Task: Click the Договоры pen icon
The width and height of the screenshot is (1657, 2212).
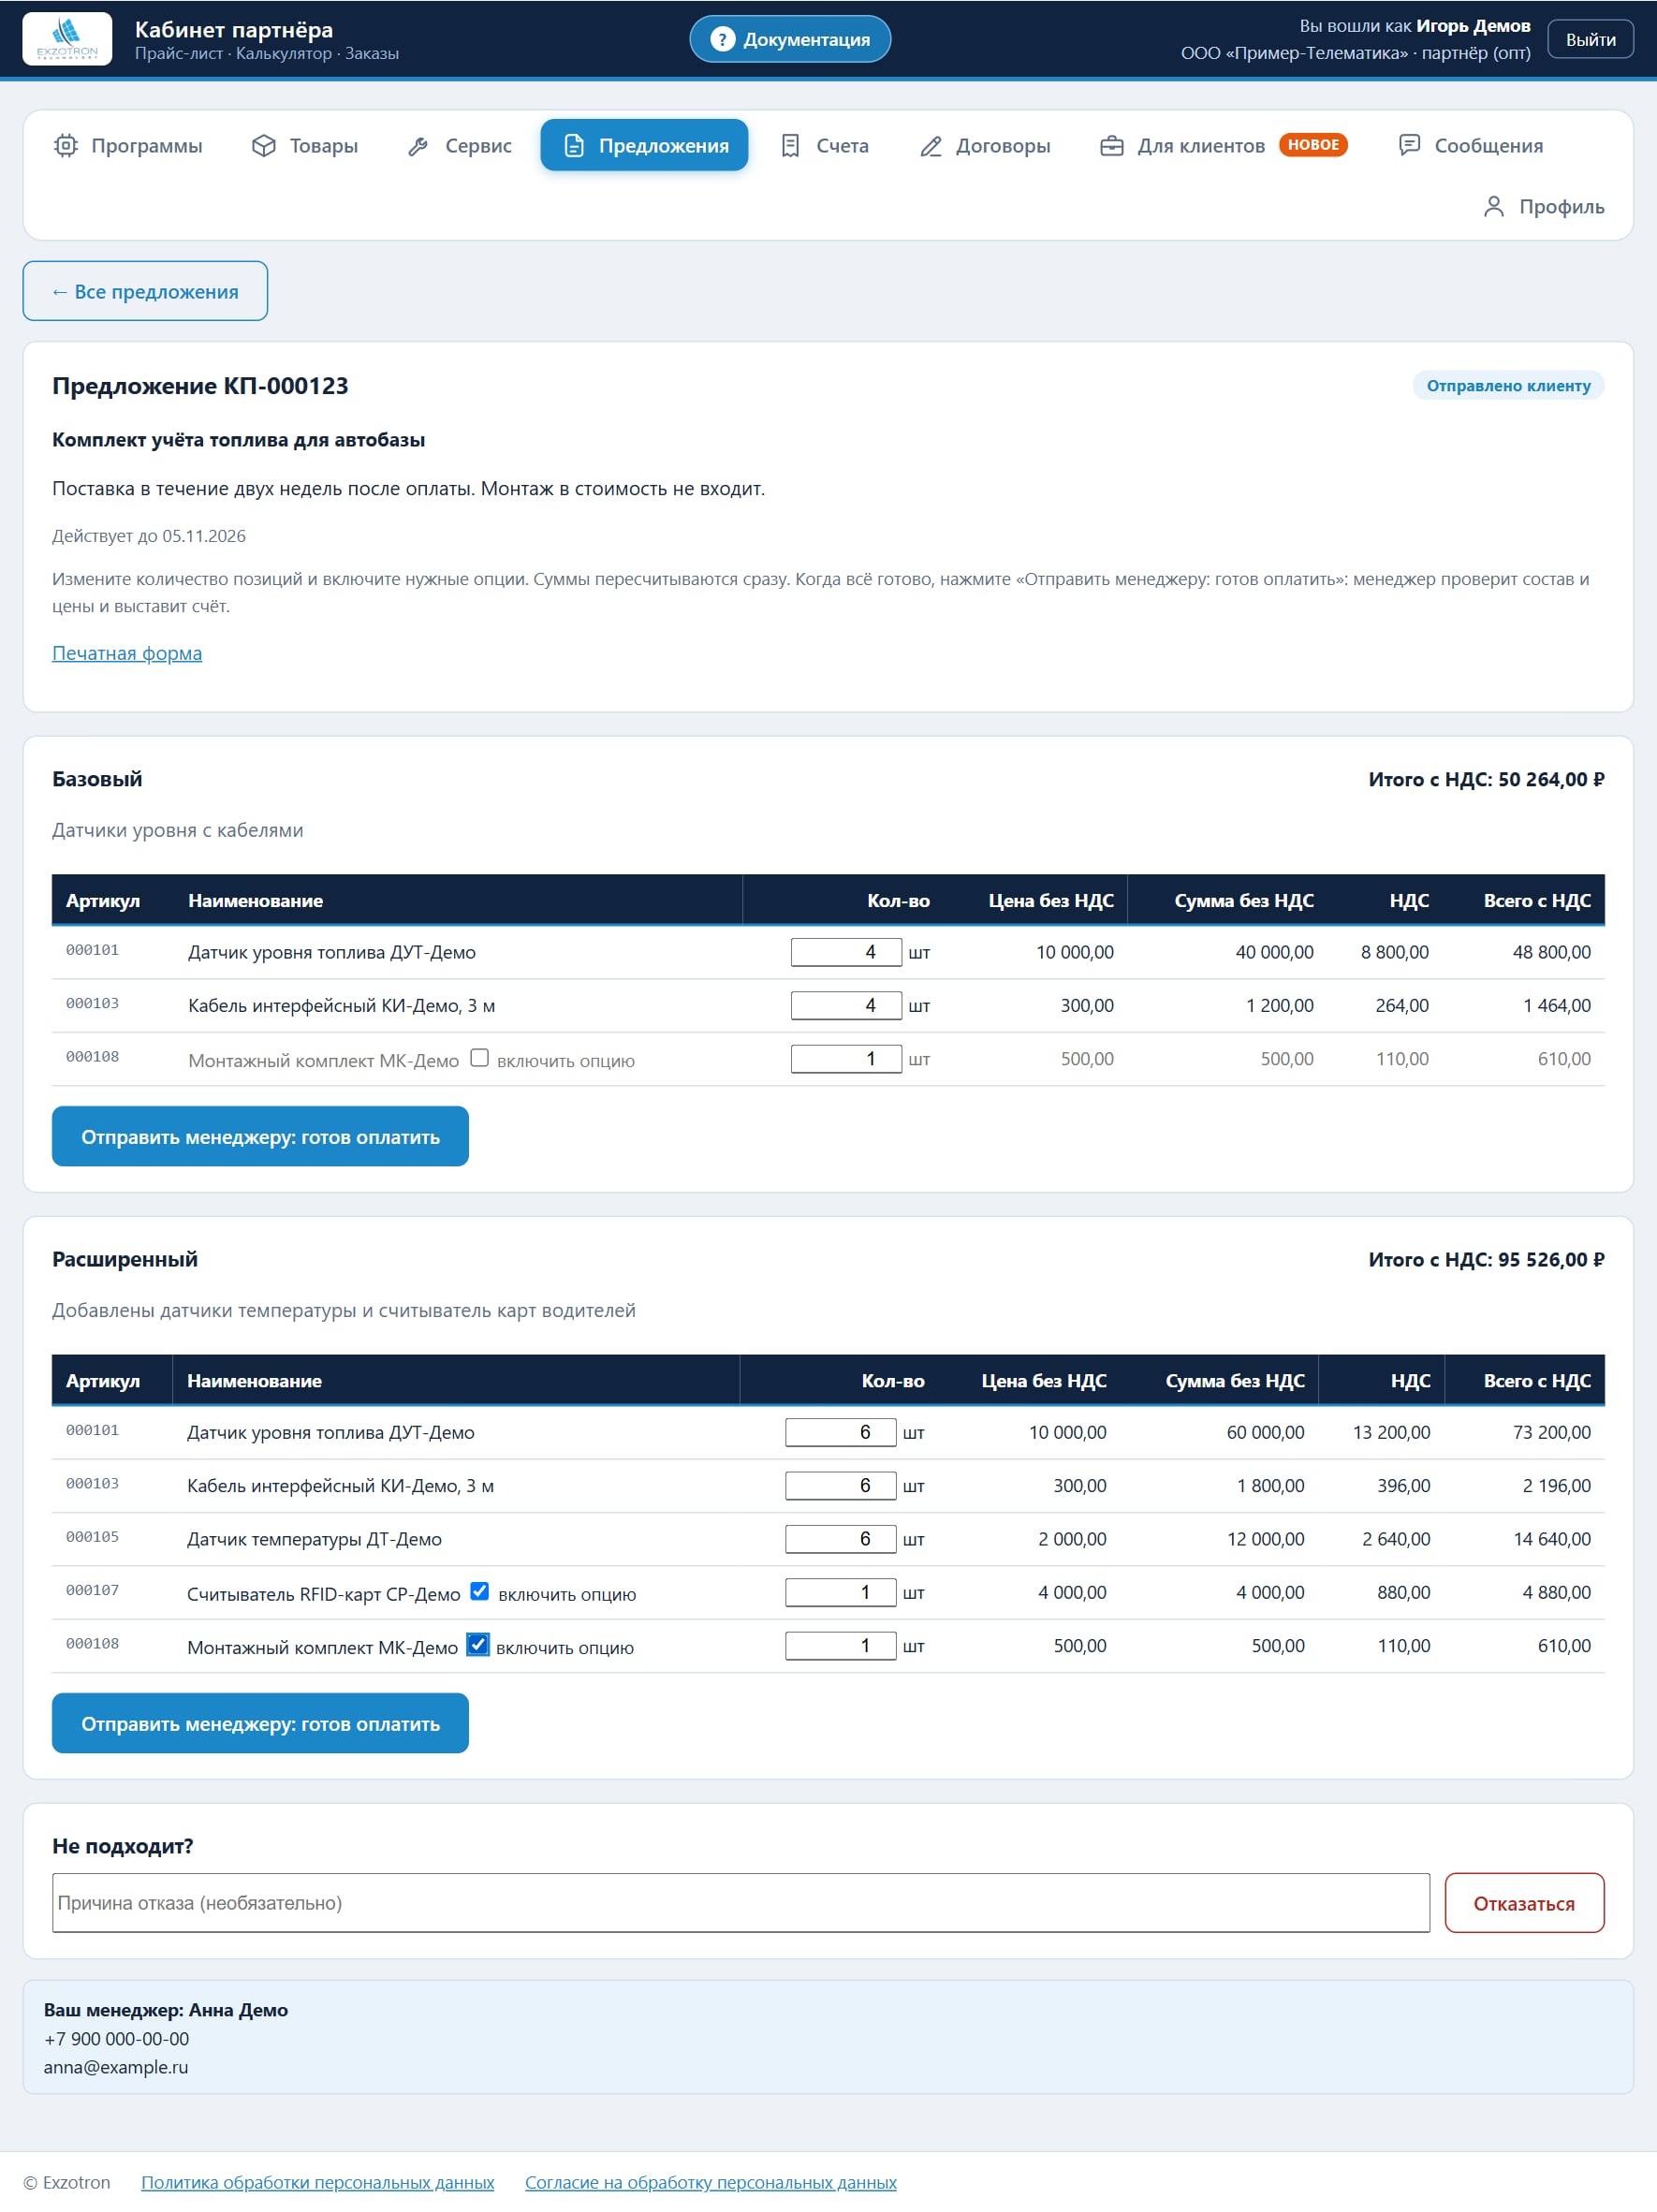Action: tap(931, 146)
